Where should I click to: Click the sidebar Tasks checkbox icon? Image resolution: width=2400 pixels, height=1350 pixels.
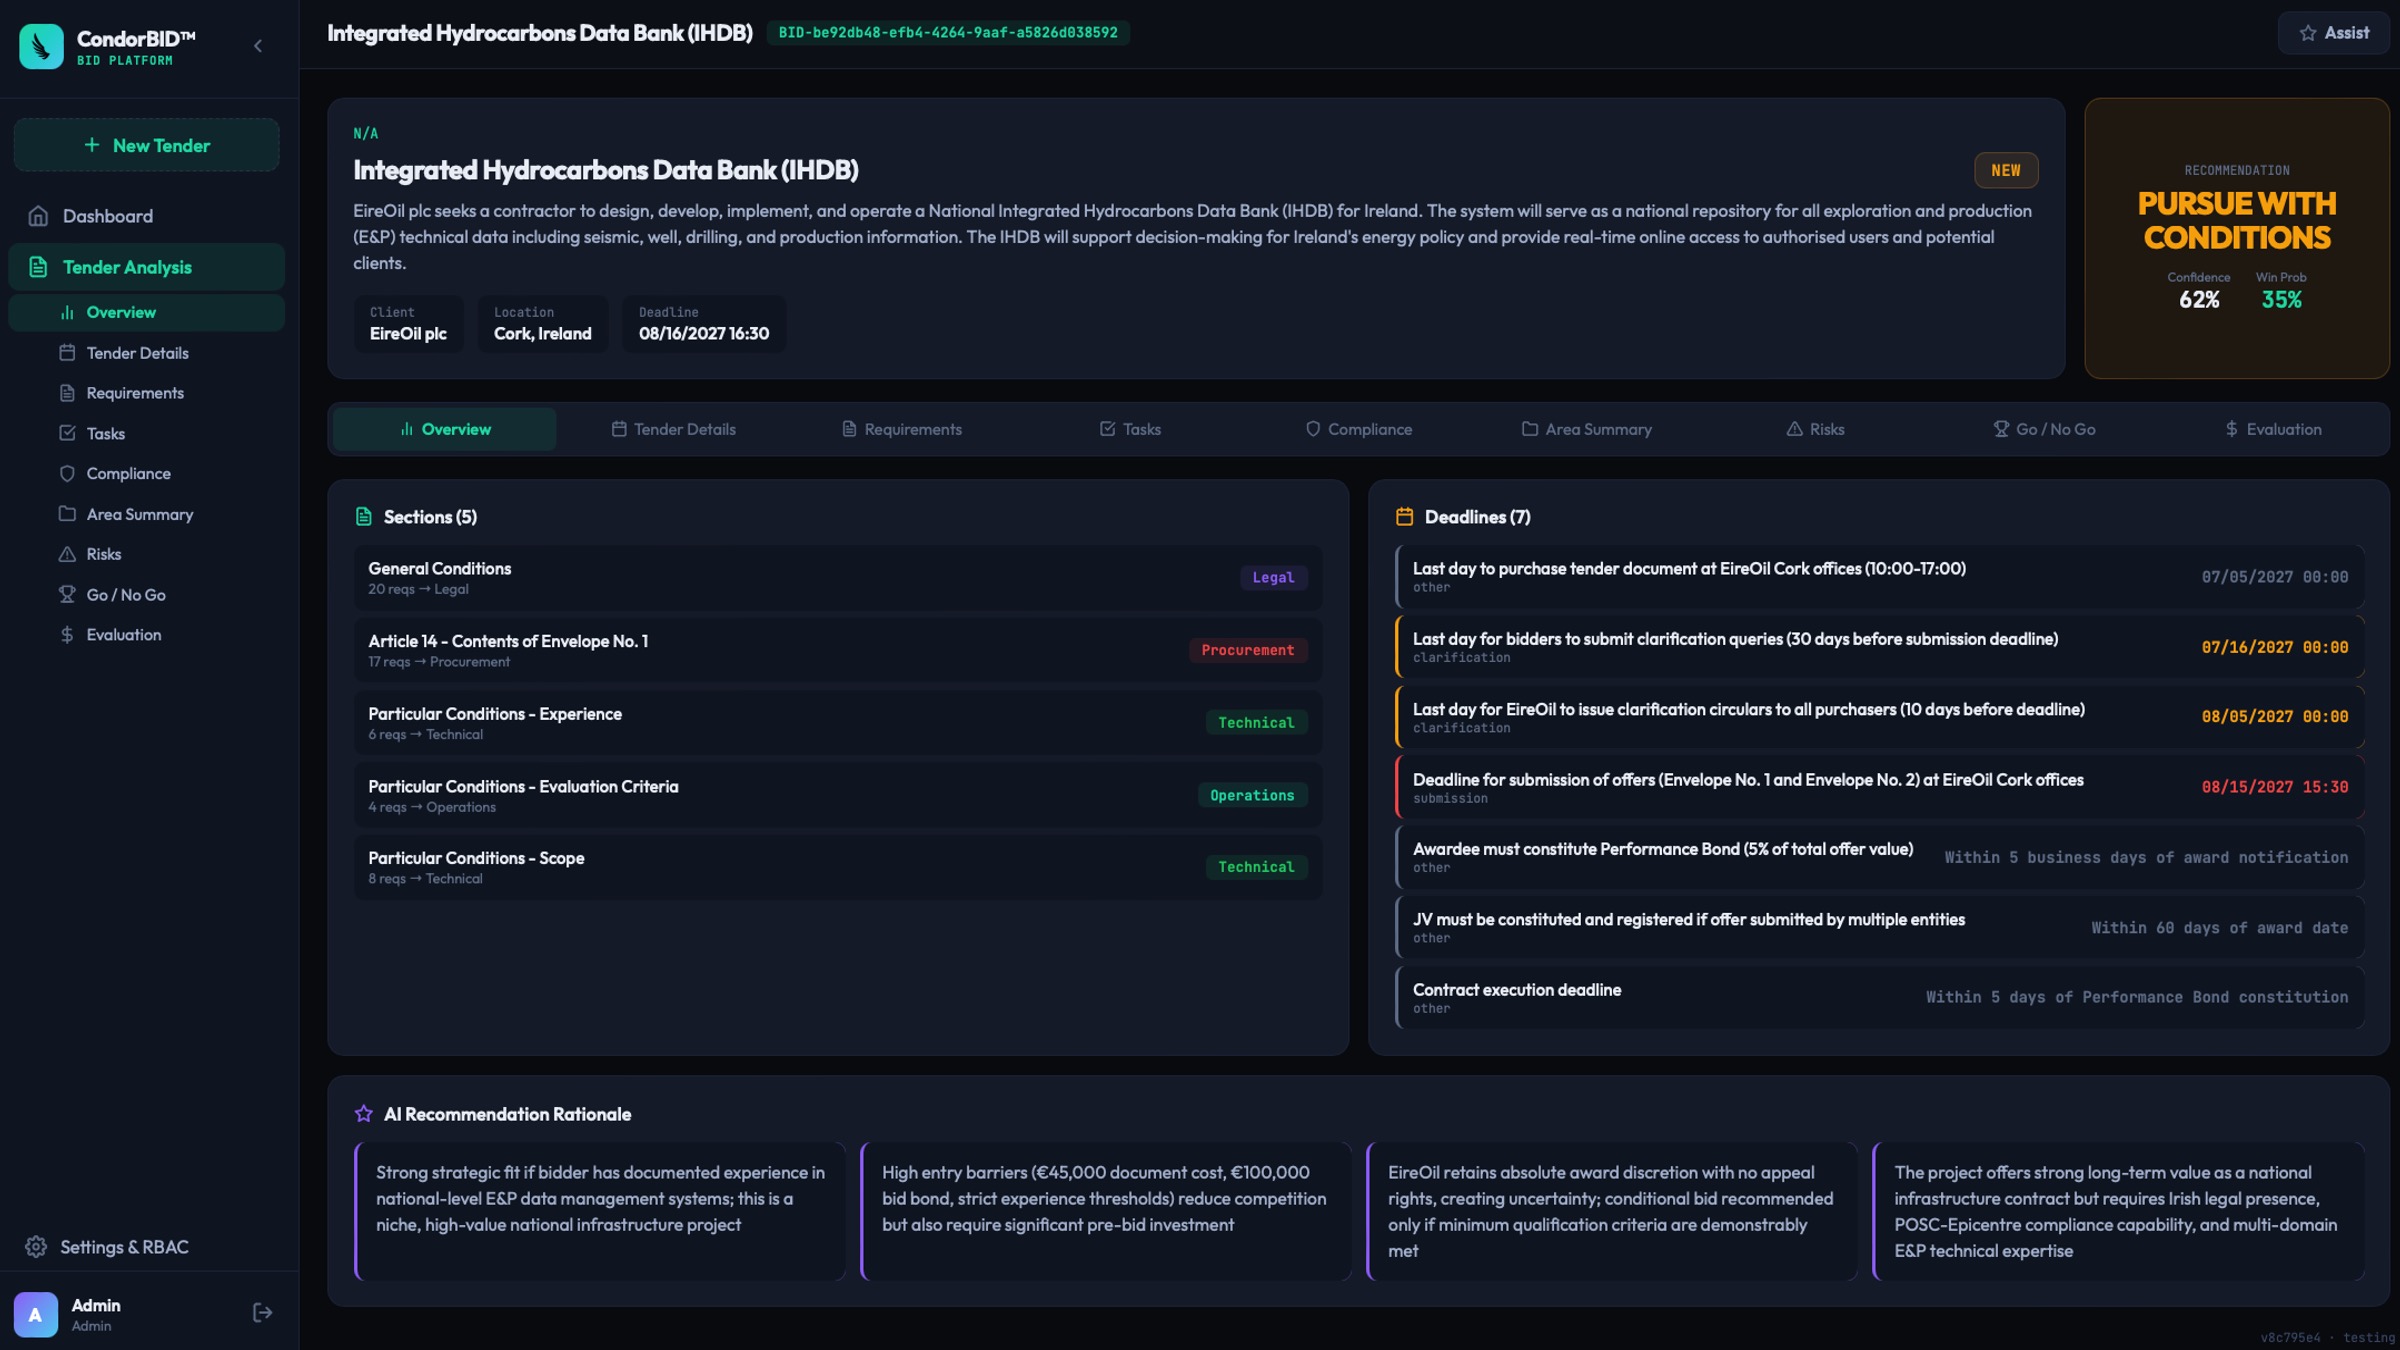click(x=67, y=433)
